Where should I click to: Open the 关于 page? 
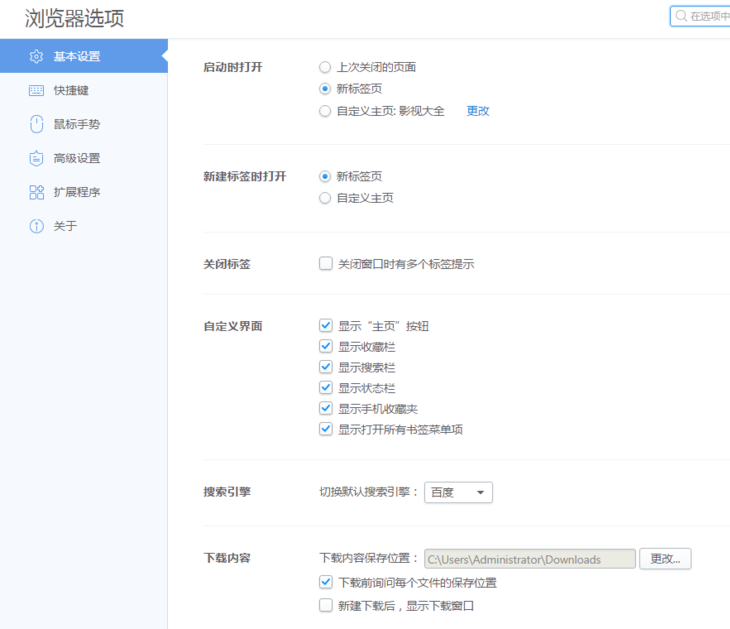pyautogui.click(x=84, y=226)
